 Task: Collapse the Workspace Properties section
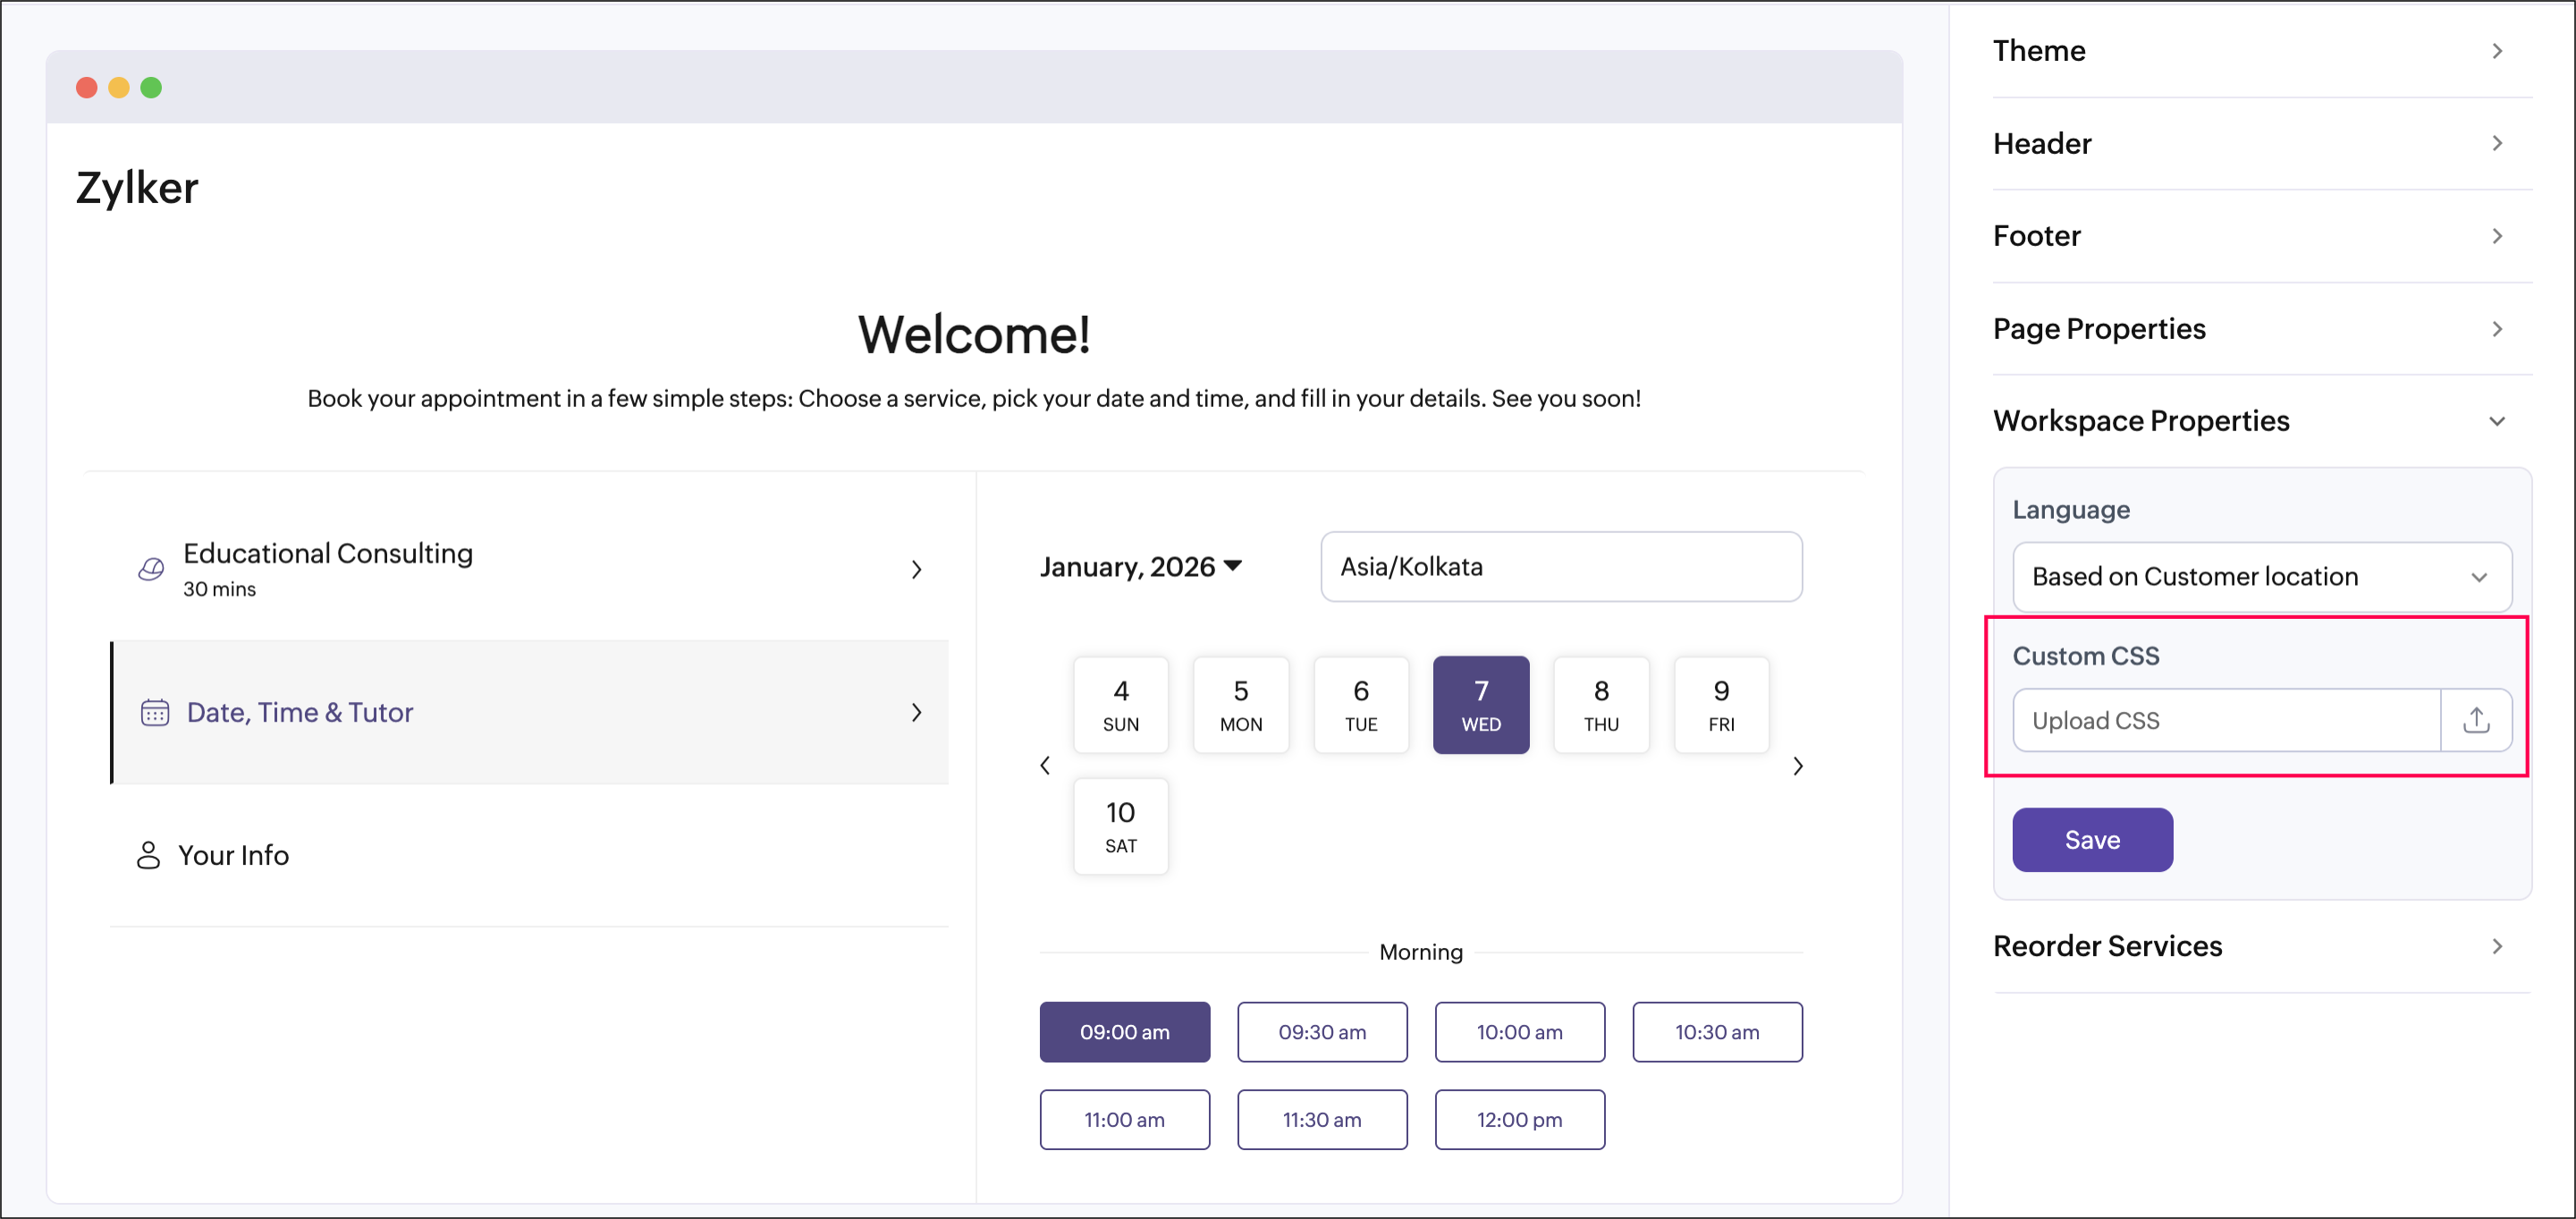pyautogui.click(x=2496, y=421)
